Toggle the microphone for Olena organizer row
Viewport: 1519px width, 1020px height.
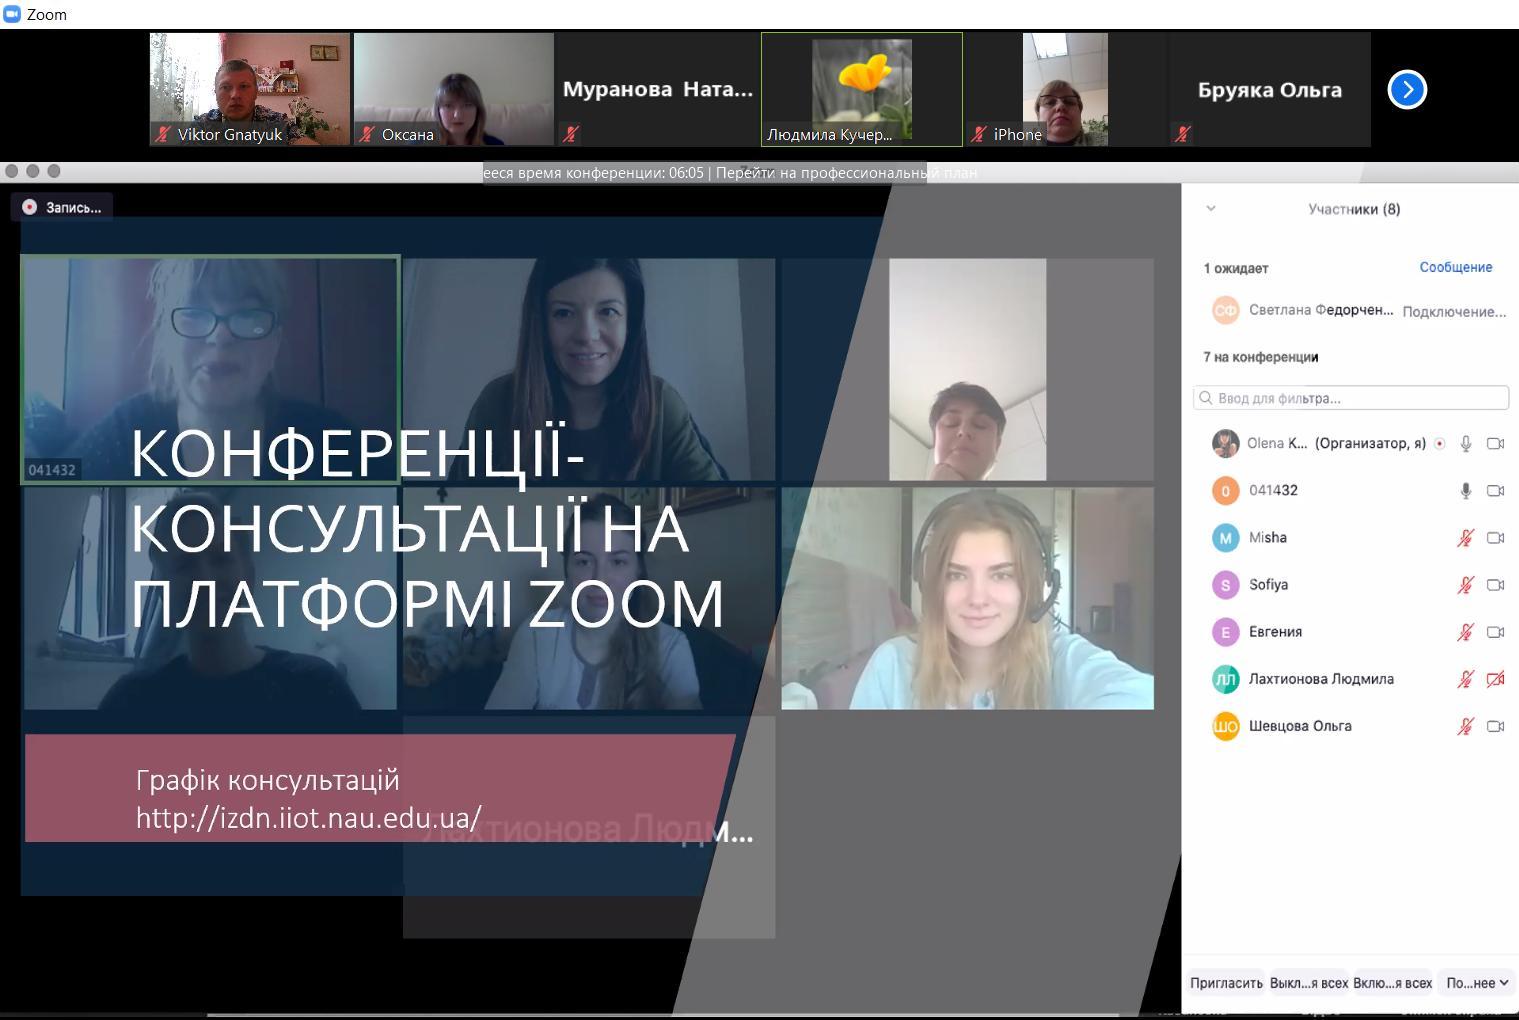point(1465,444)
